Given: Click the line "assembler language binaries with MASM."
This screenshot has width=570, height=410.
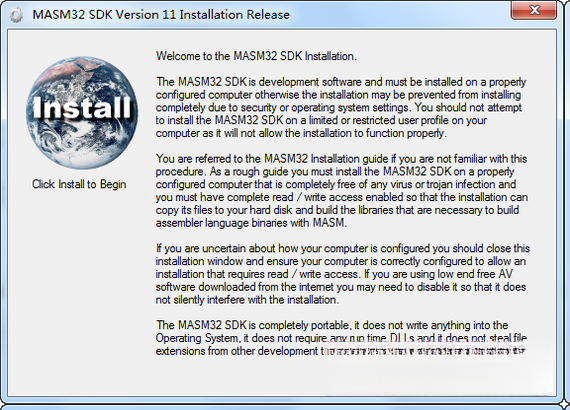Looking at the screenshot, I should click(x=252, y=223).
